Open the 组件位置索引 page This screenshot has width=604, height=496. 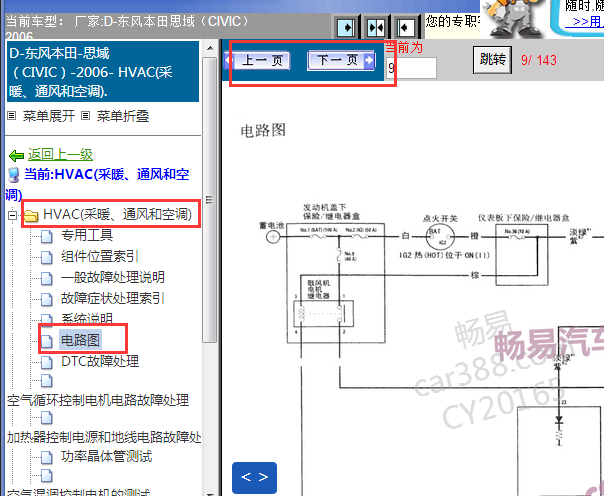(100, 256)
